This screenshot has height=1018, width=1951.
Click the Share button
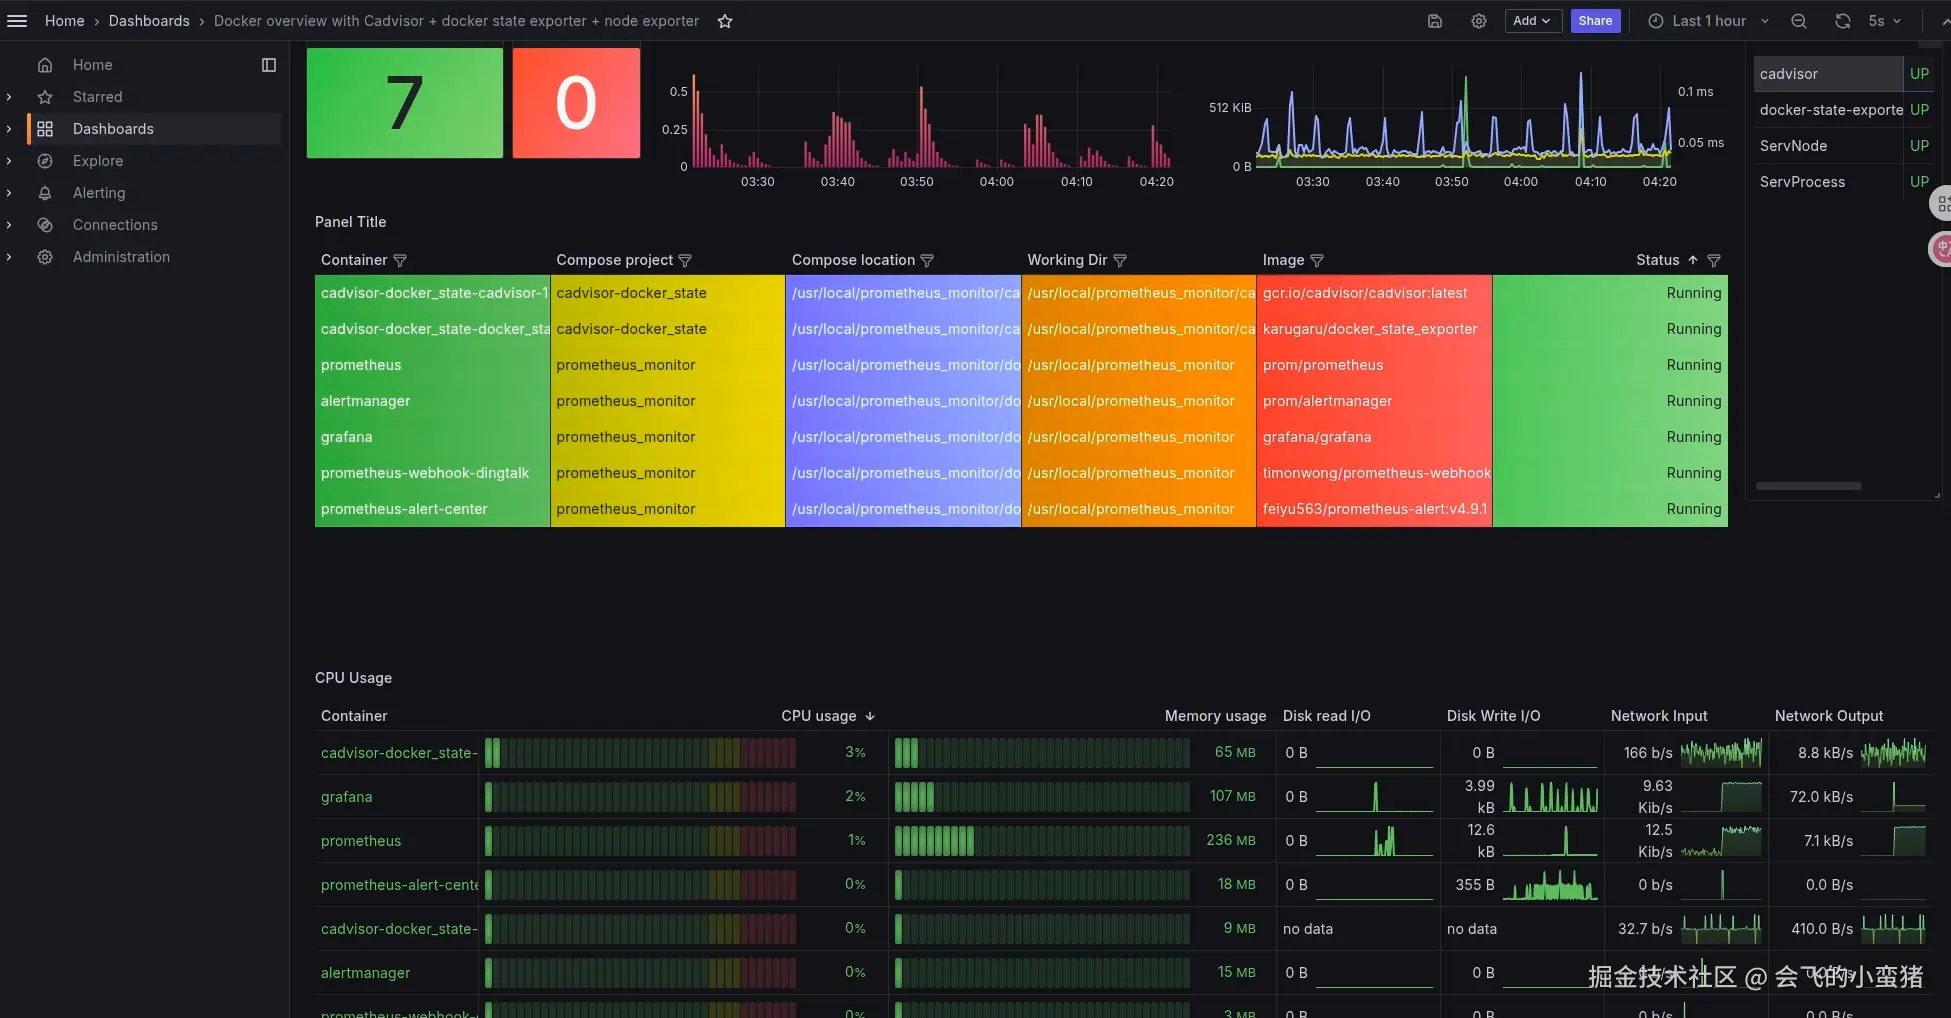tap(1595, 21)
